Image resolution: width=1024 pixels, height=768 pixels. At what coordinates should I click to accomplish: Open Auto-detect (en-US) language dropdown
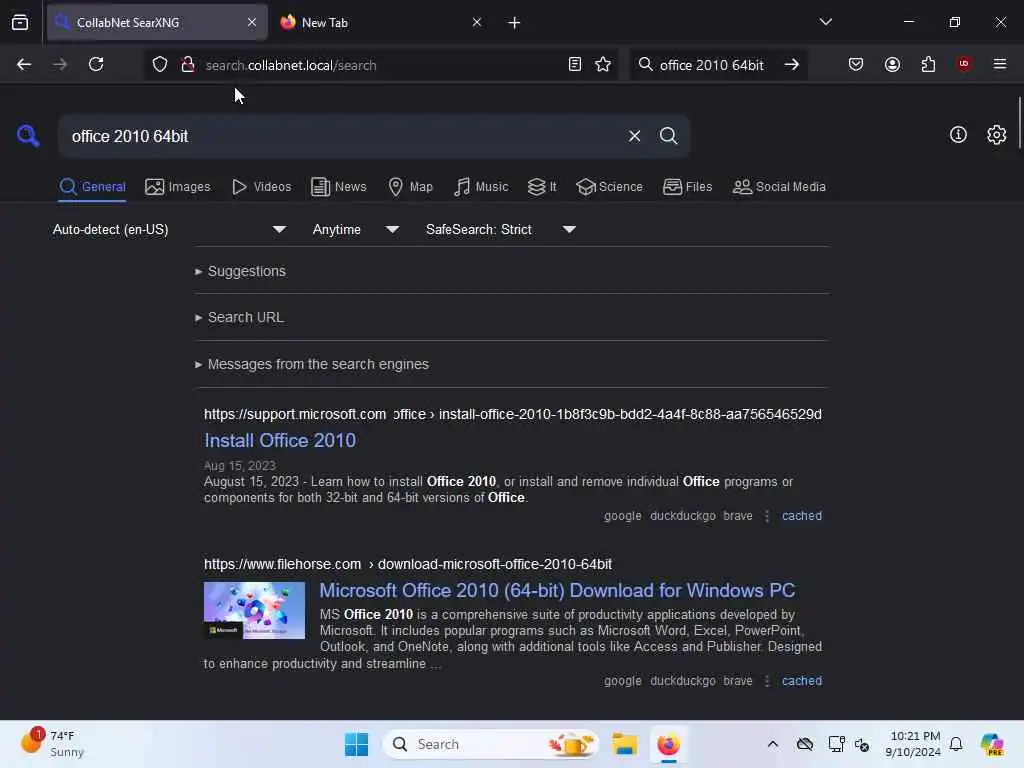(169, 229)
